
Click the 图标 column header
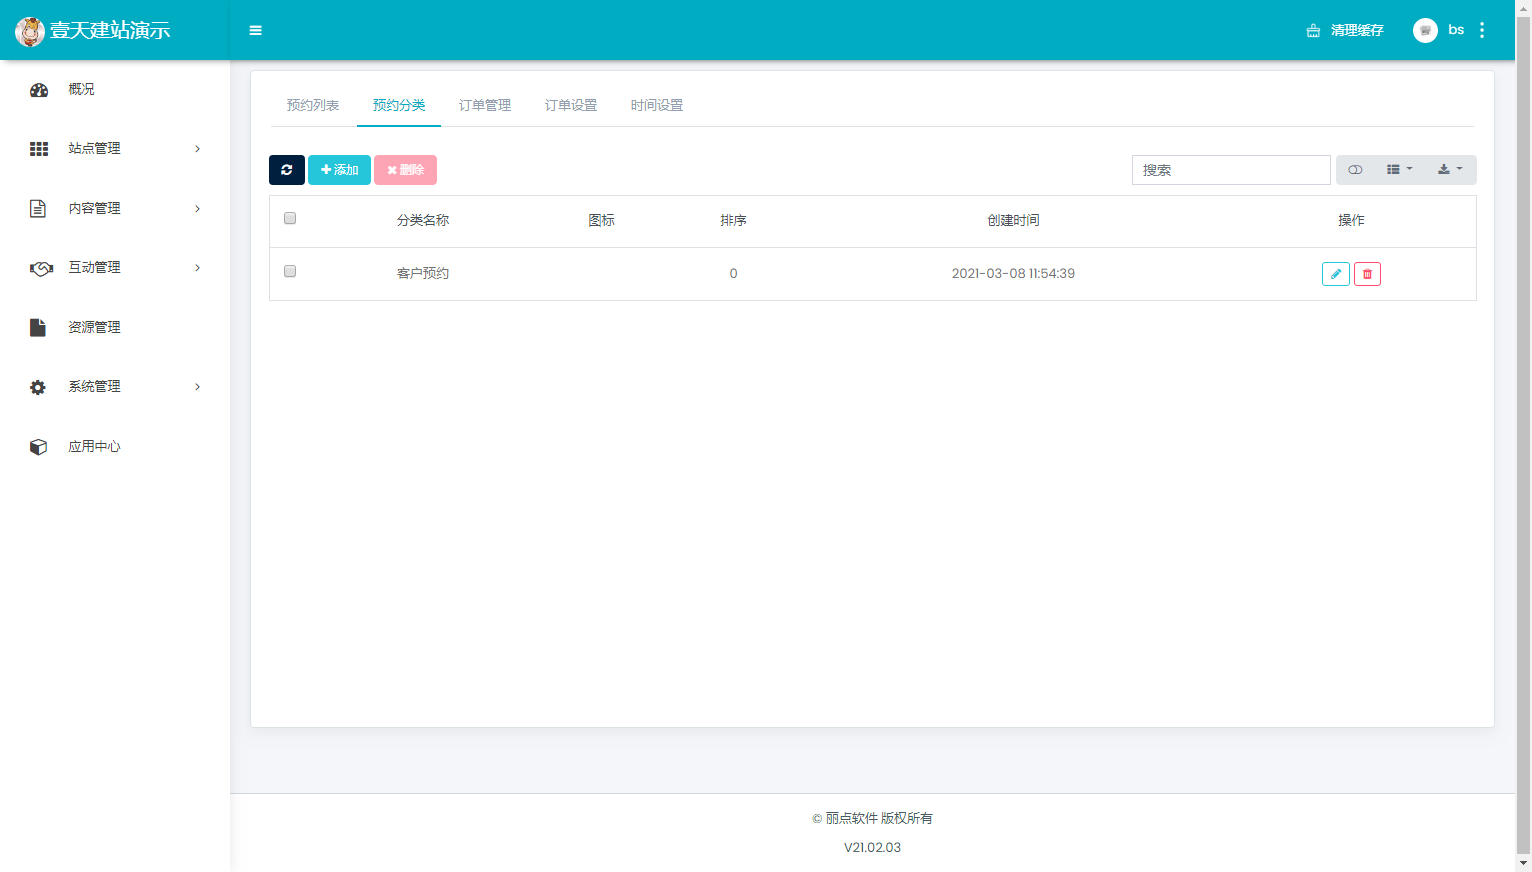601,220
